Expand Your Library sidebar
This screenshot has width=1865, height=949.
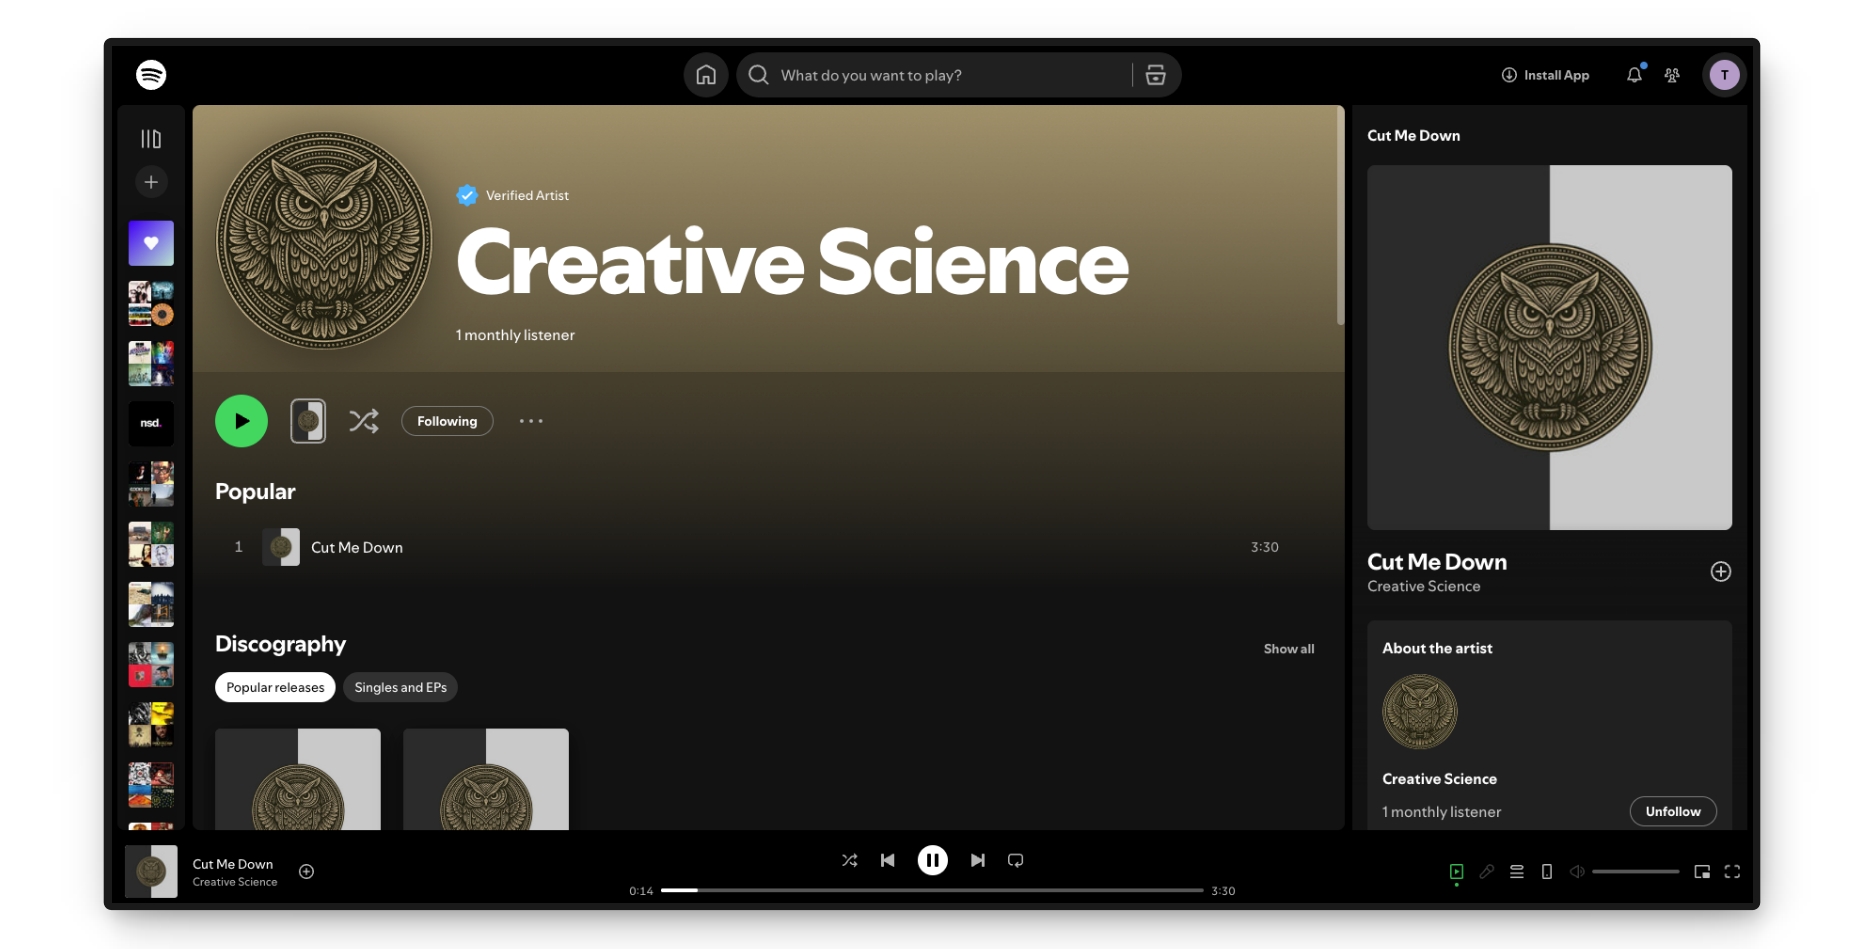151,139
